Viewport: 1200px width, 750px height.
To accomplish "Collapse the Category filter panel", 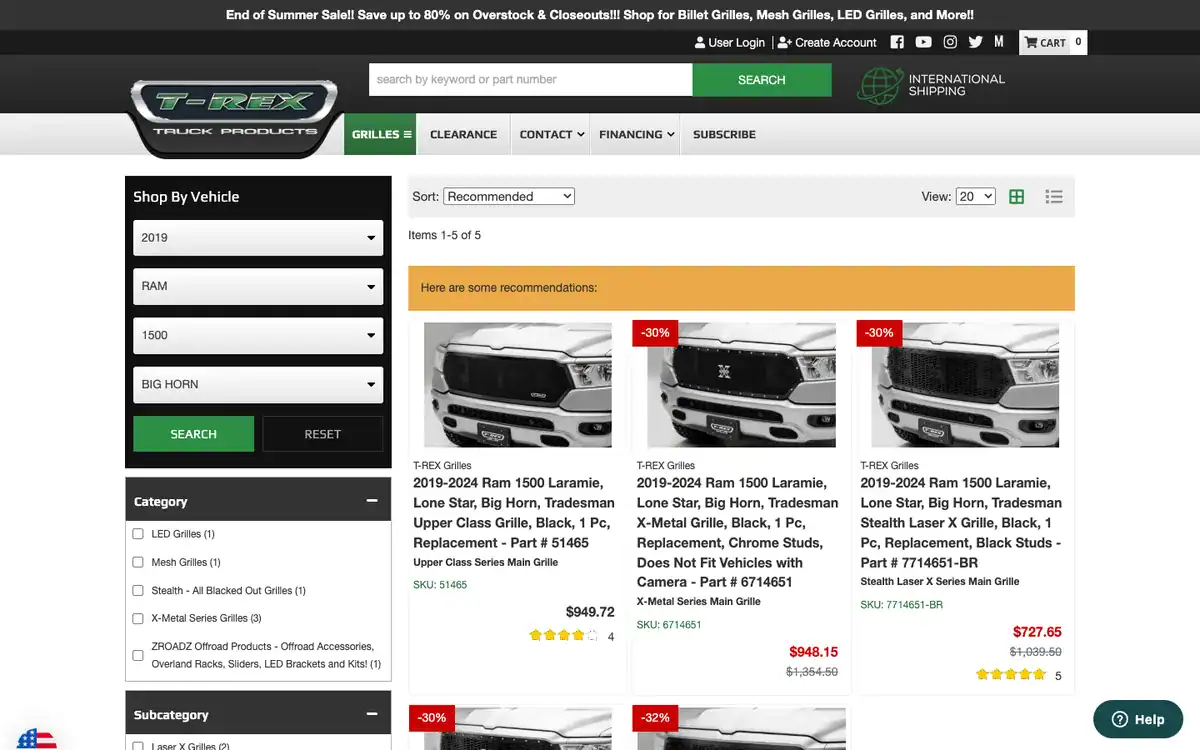I will 372,501.
